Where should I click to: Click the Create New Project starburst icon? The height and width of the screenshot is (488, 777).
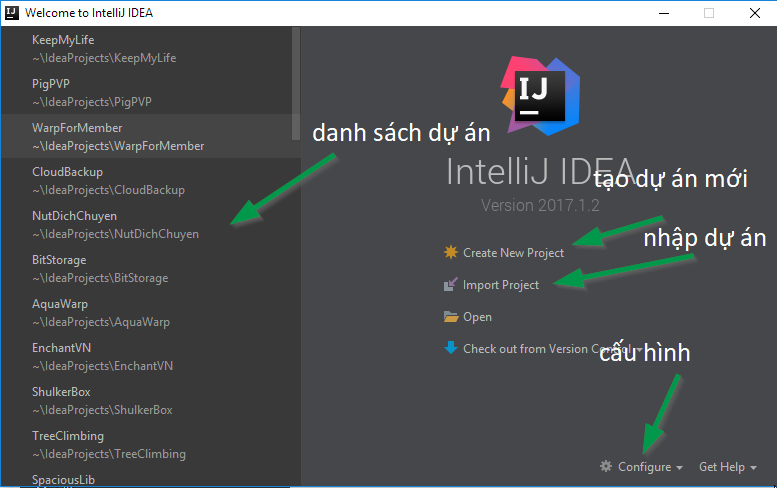coord(450,252)
